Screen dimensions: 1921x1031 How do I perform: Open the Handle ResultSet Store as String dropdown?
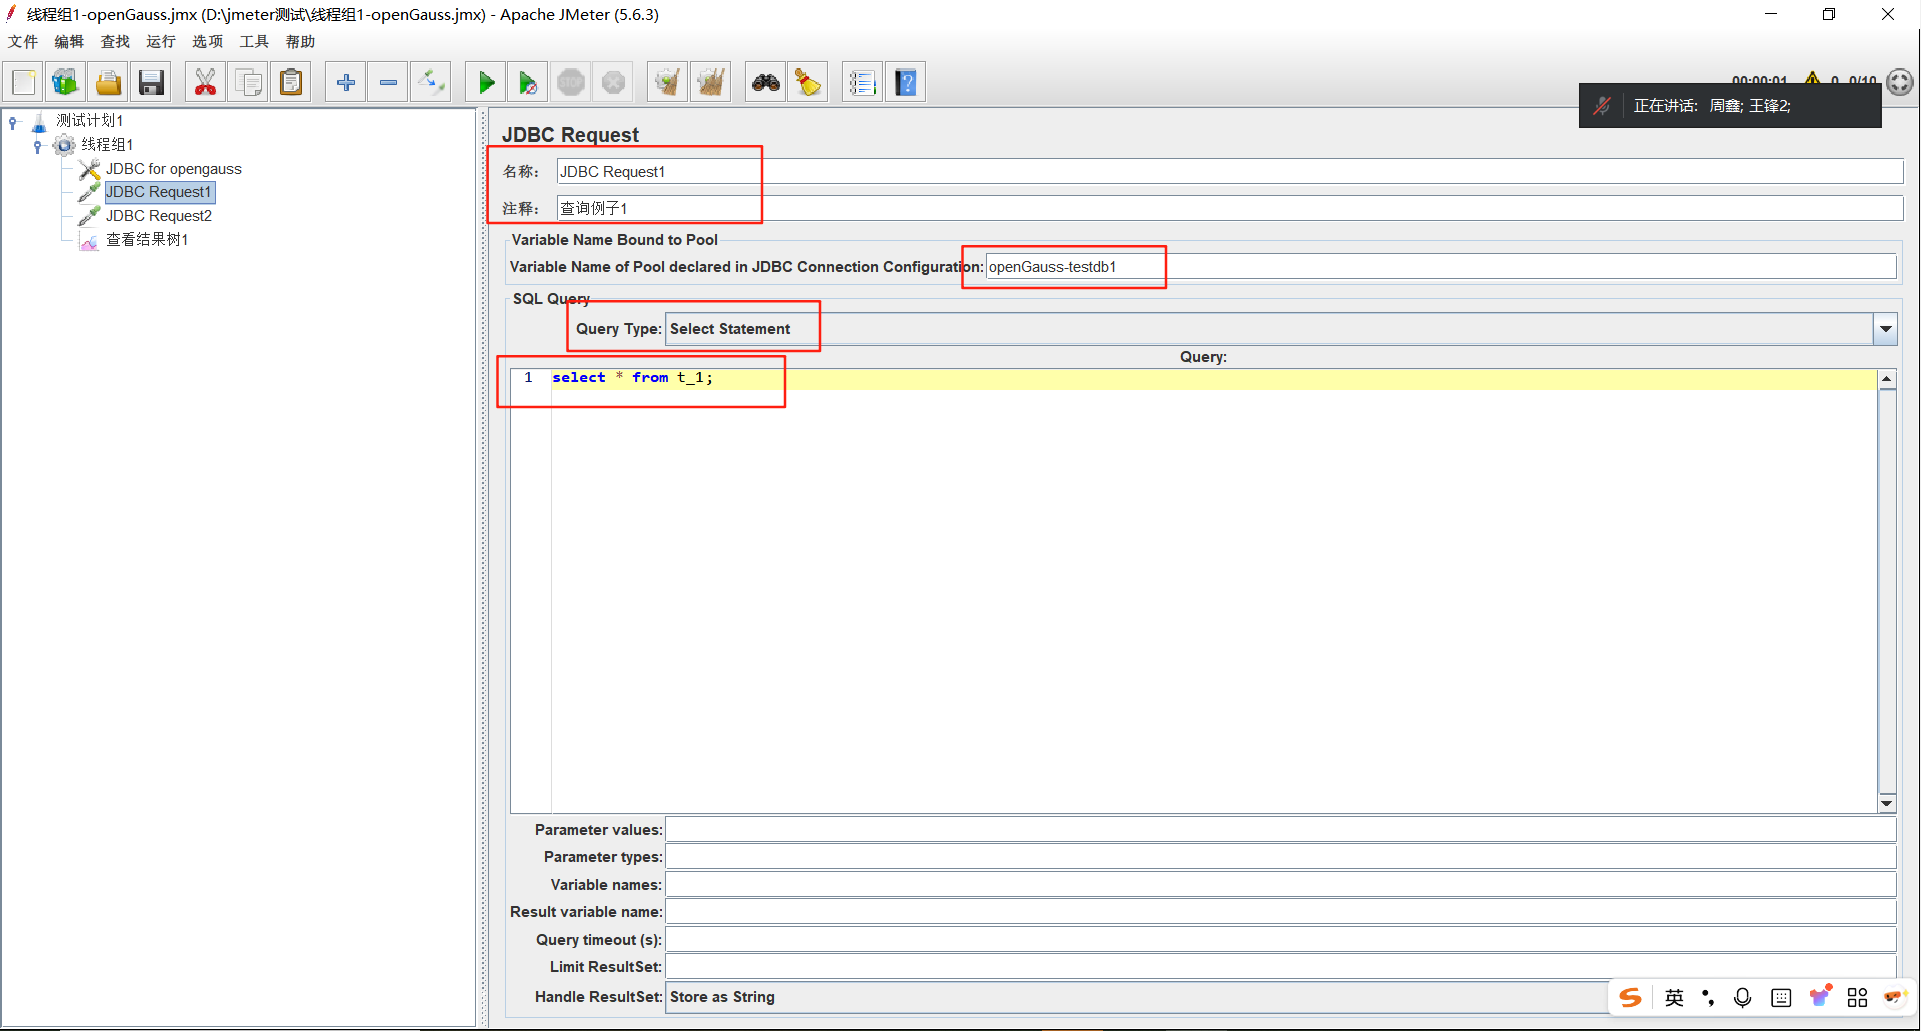(1136, 997)
